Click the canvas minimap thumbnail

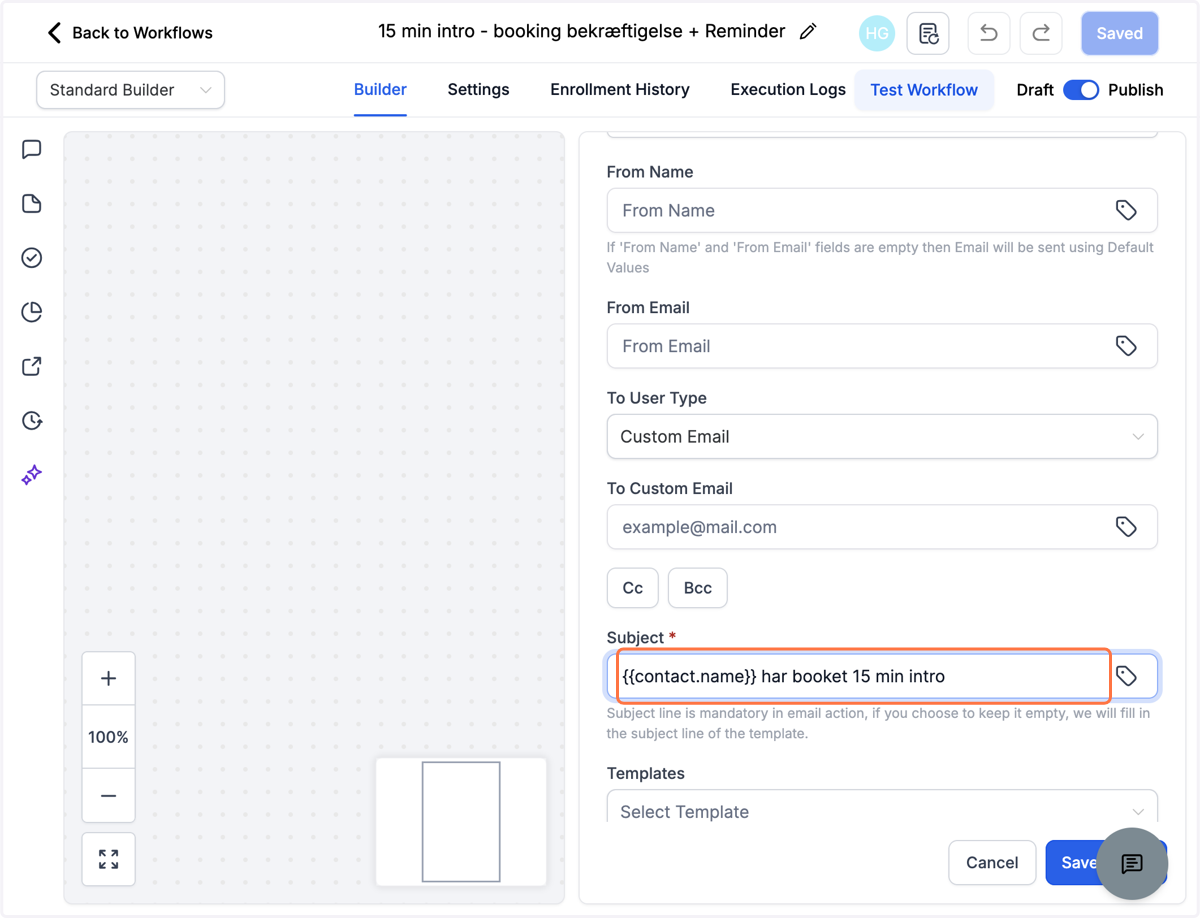pyautogui.click(x=461, y=821)
